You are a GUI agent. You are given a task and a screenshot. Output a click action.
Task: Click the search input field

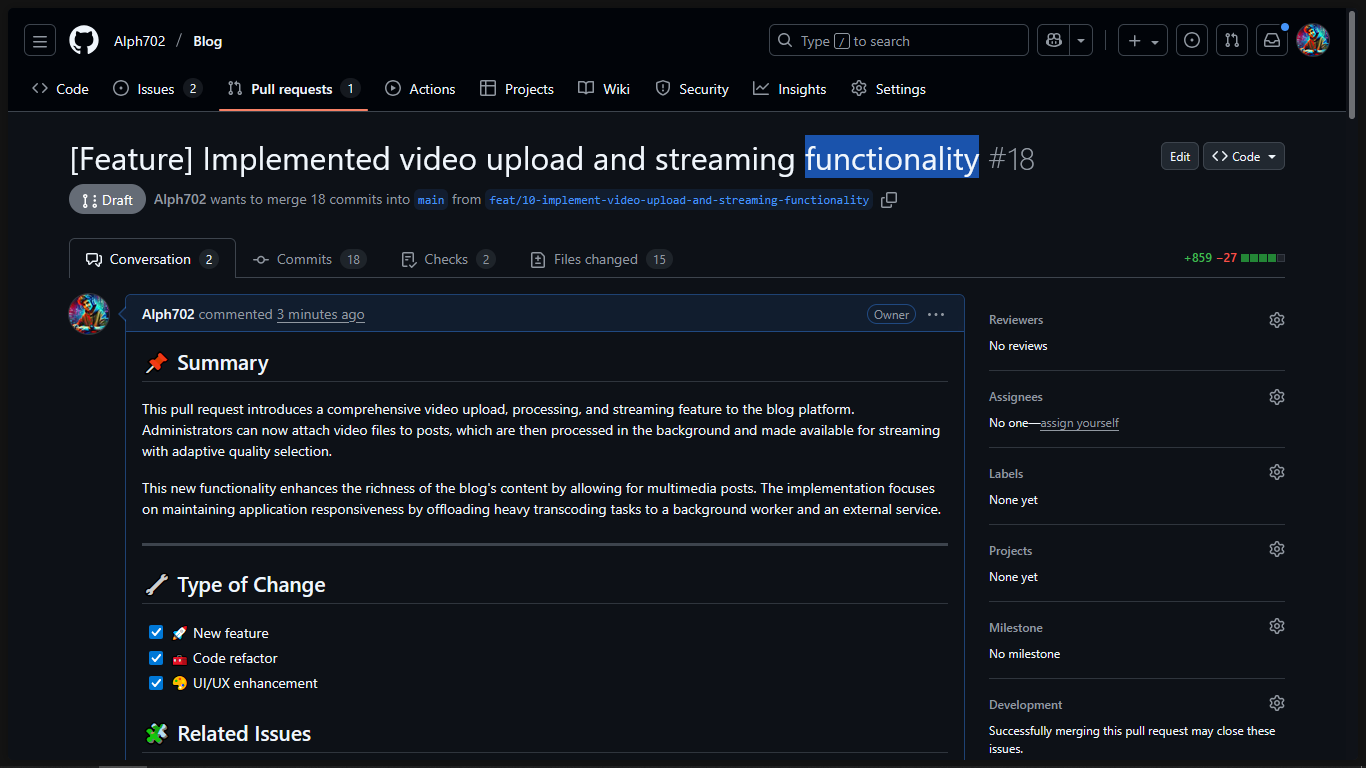[x=898, y=41]
